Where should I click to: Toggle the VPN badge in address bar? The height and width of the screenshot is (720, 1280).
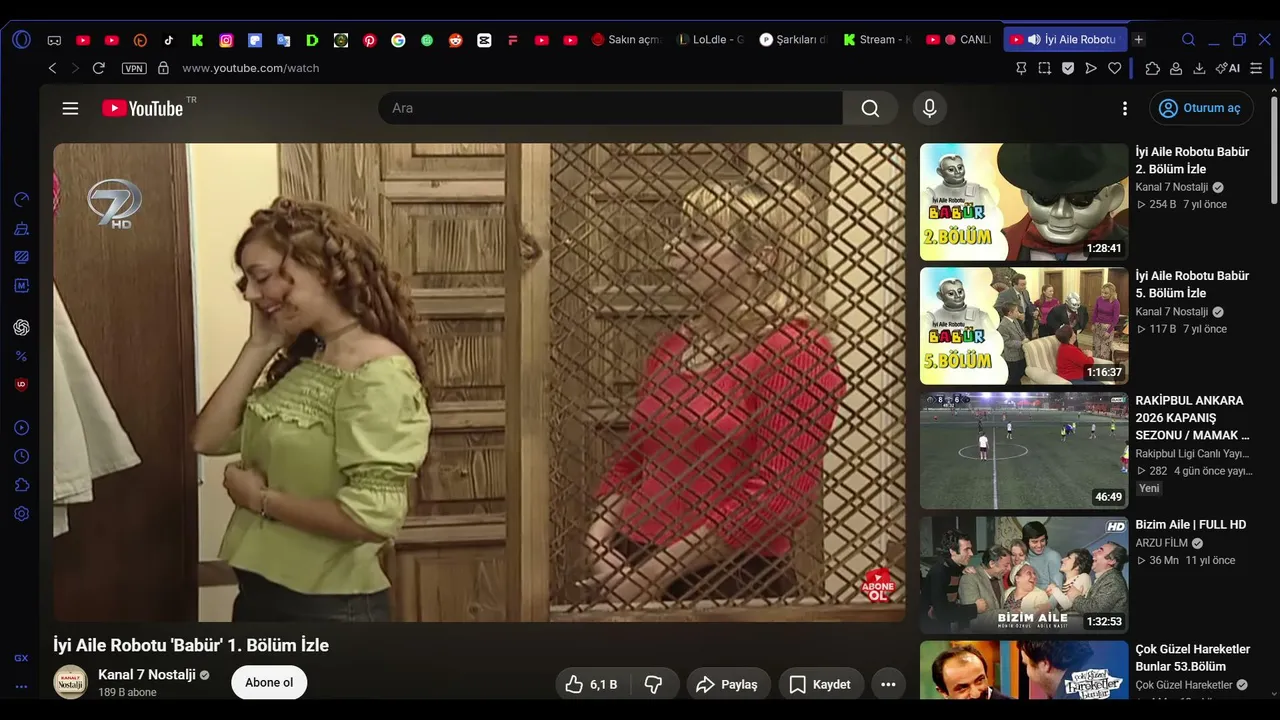click(x=134, y=68)
